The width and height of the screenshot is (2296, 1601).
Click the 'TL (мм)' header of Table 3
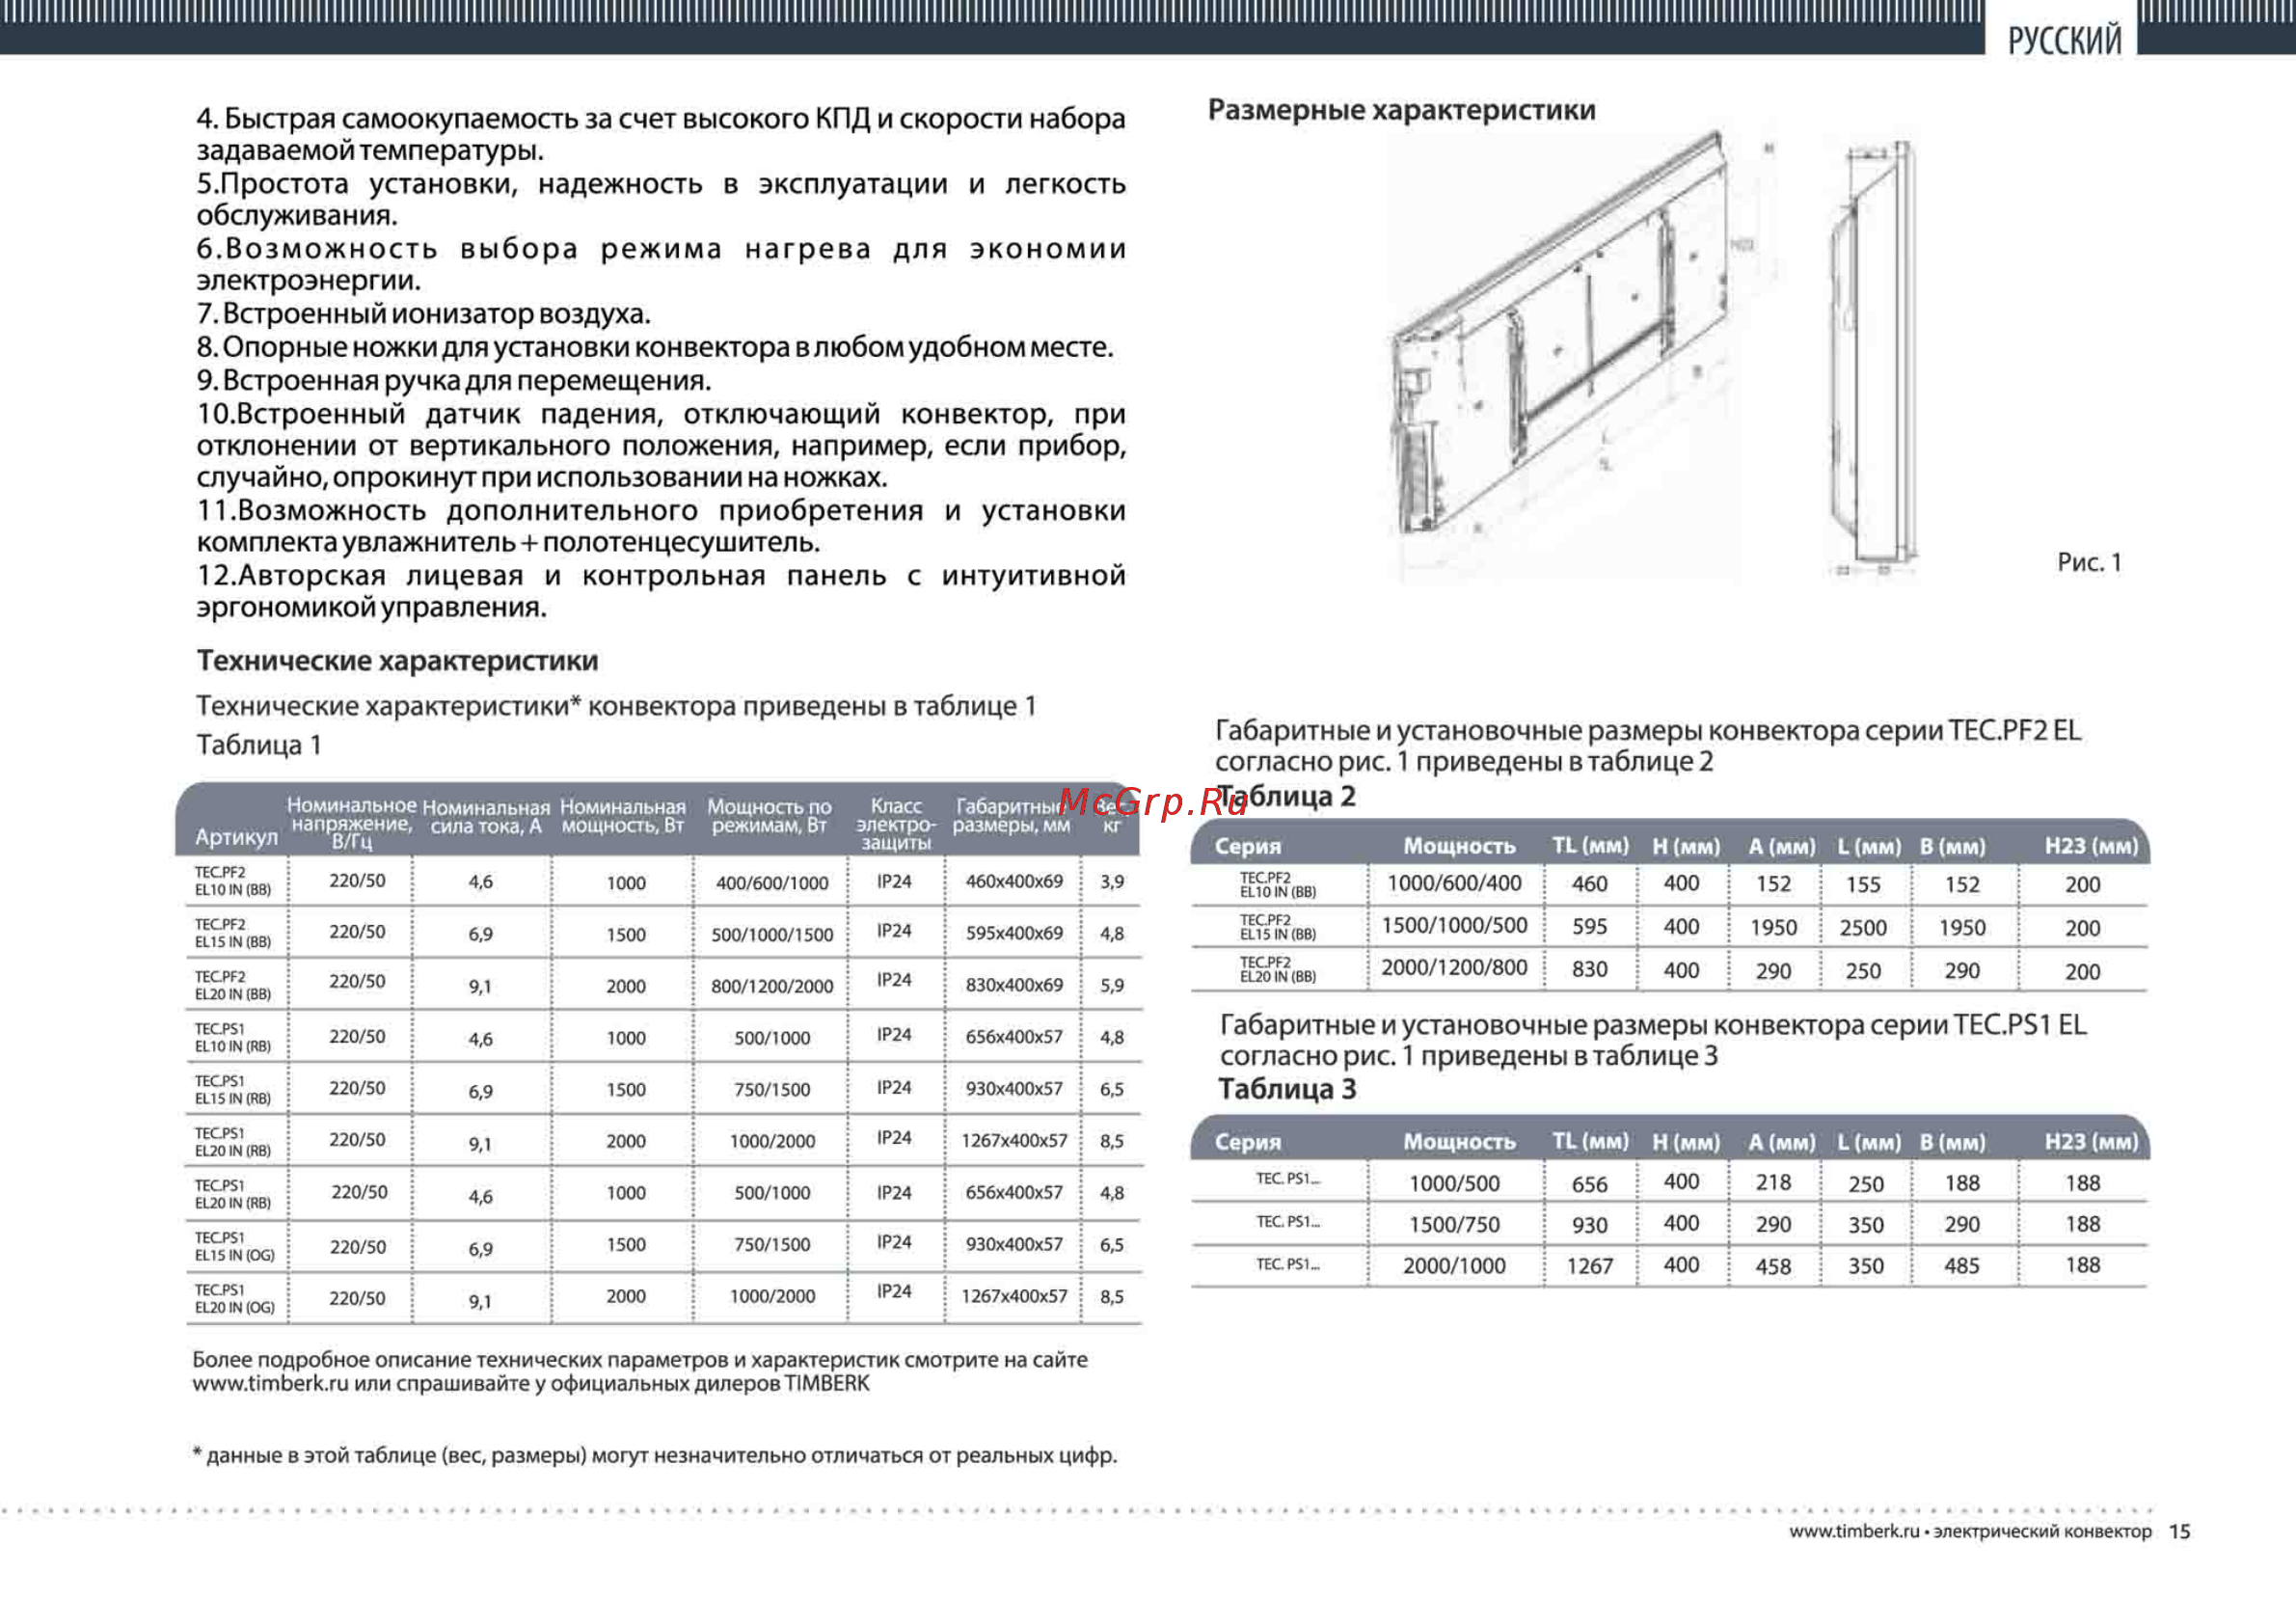[x=1590, y=1142]
